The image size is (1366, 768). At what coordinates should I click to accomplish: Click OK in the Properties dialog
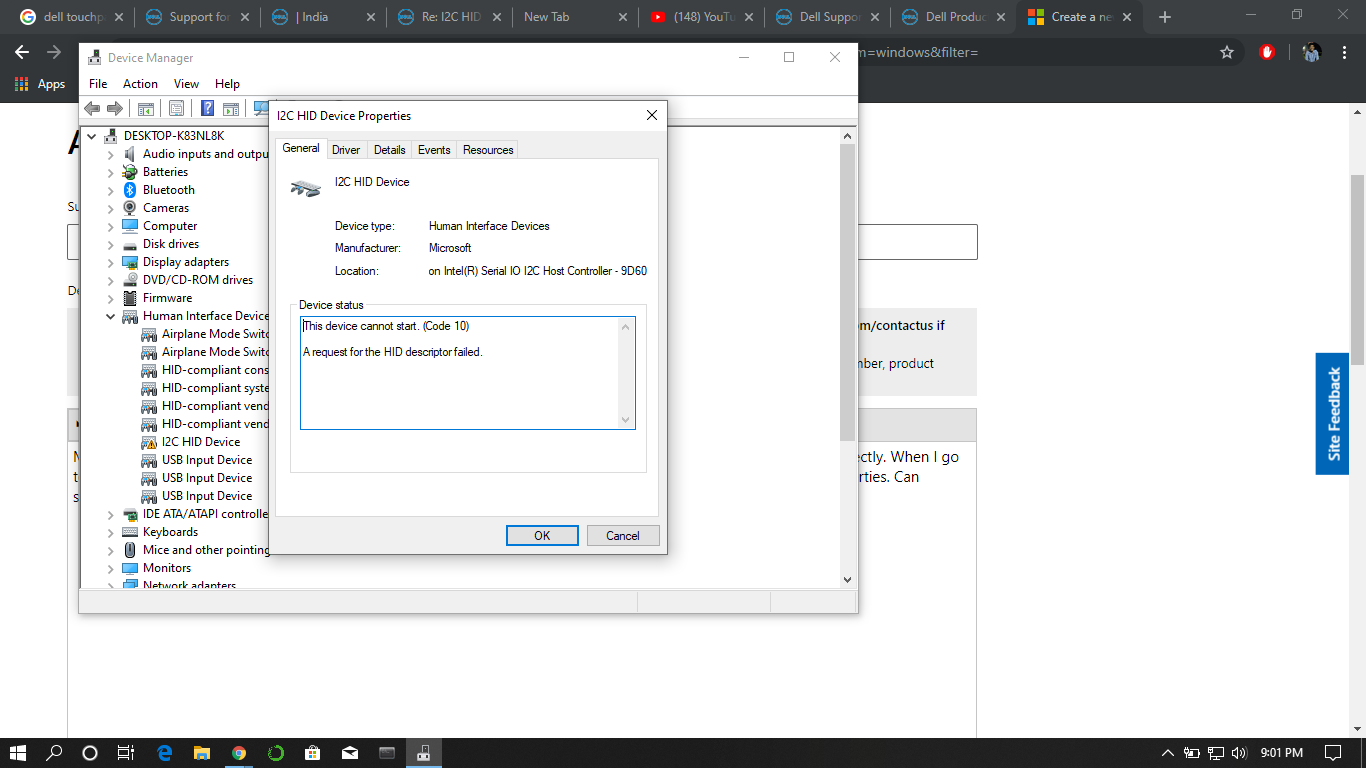click(542, 535)
